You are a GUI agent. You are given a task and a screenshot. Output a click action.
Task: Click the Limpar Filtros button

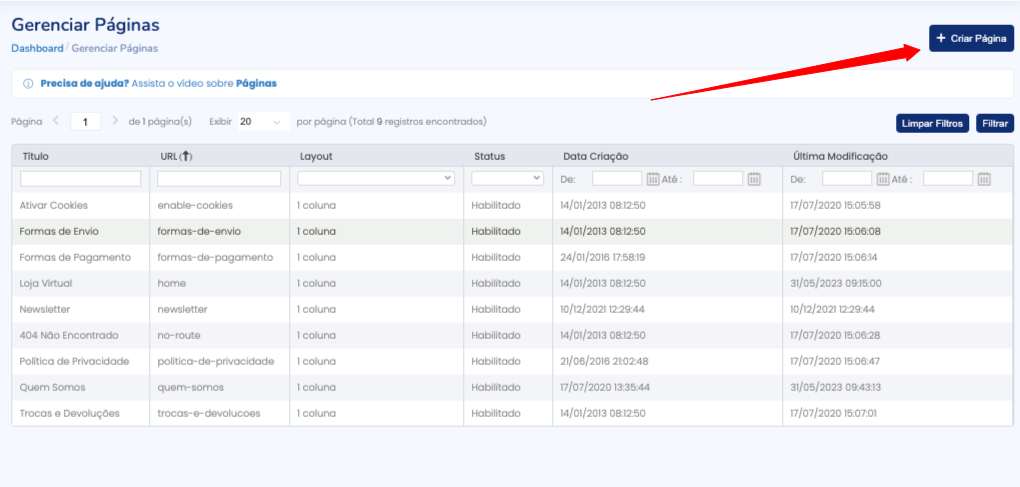click(932, 123)
